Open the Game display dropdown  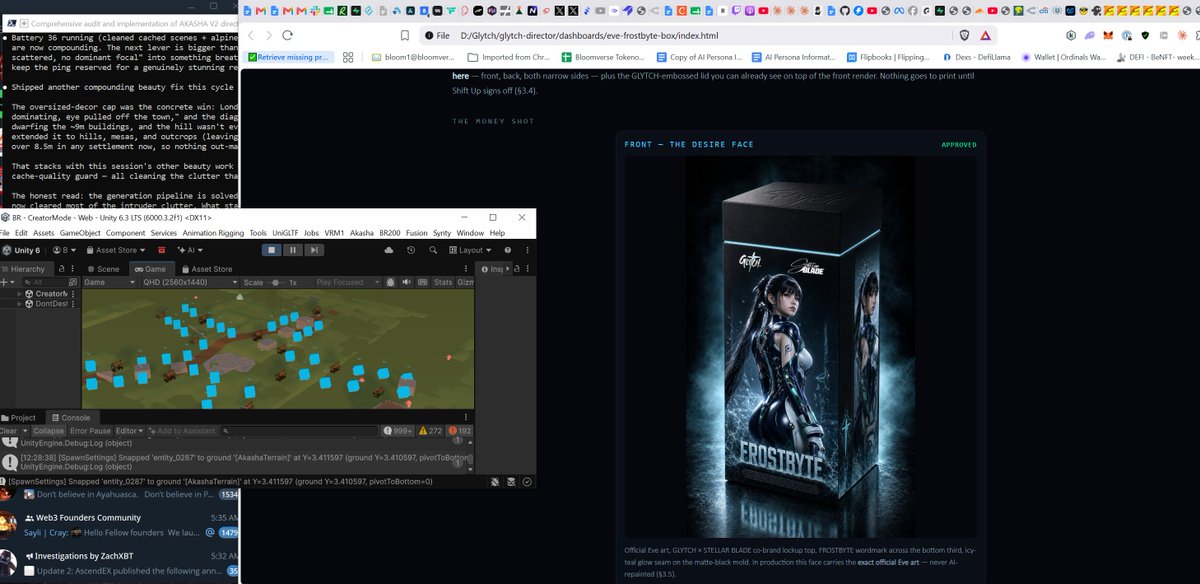(109, 282)
